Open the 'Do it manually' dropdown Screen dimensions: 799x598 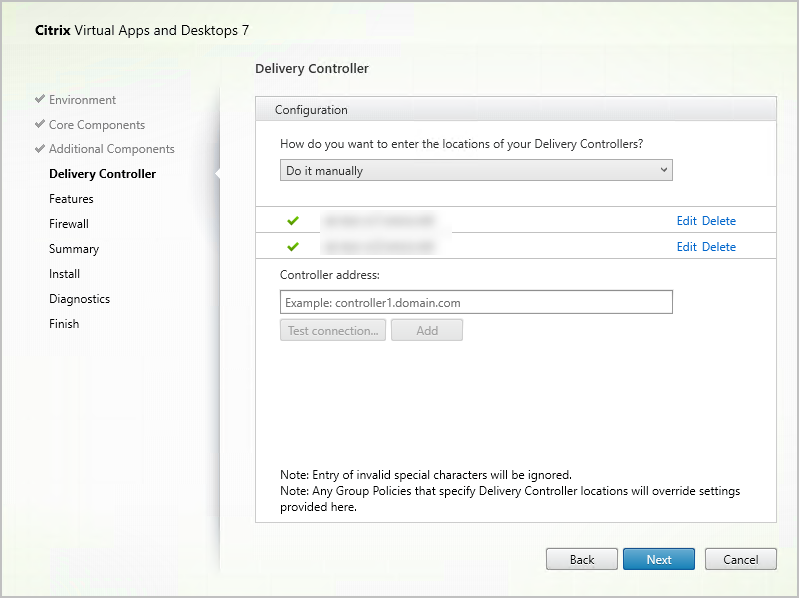476,171
